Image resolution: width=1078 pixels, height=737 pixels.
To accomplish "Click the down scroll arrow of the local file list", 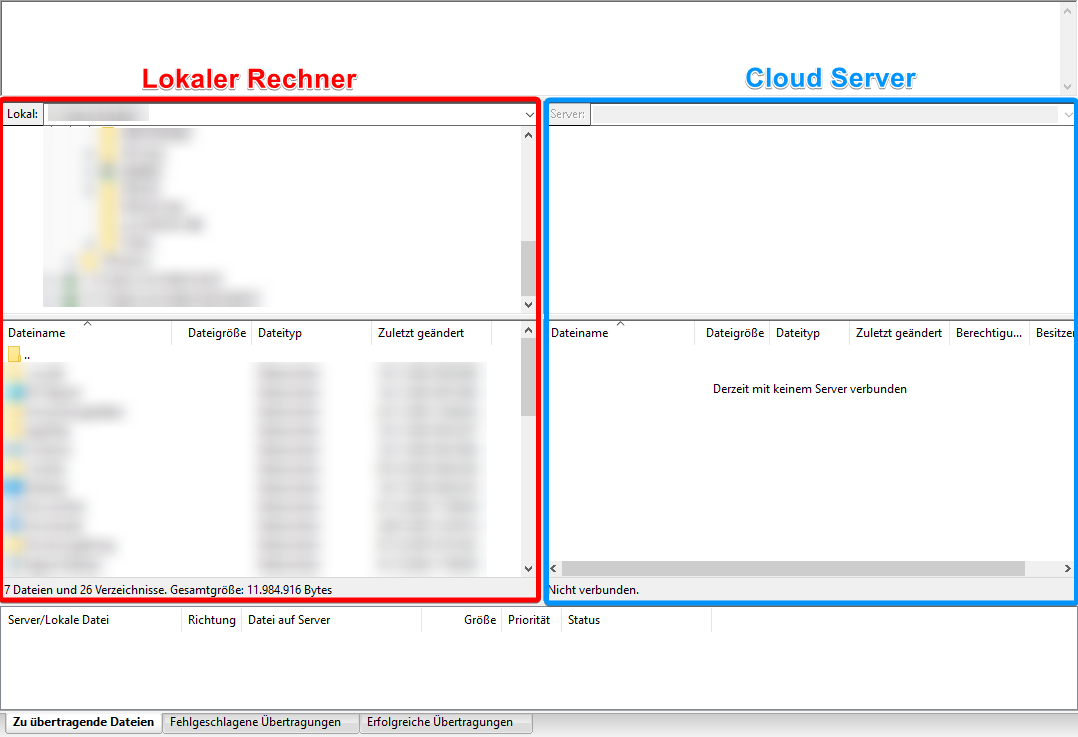I will pyautogui.click(x=527, y=567).
